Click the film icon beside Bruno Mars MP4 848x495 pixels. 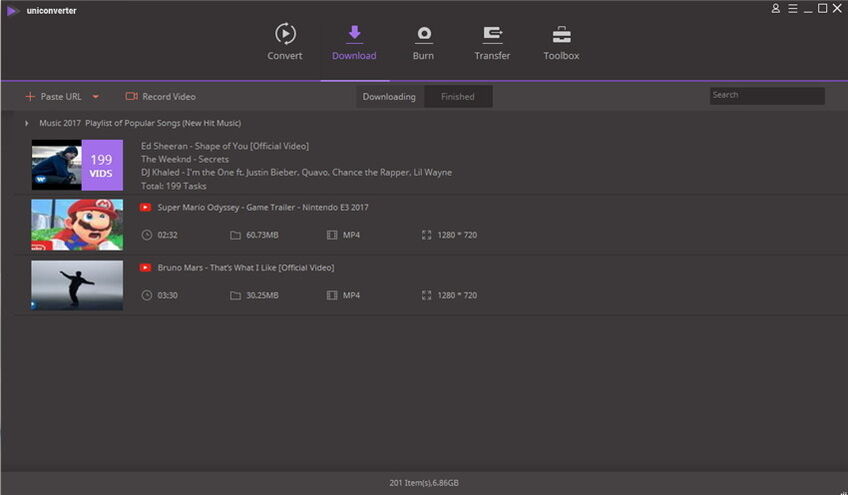pyautogui.click(x=332, y=295)
